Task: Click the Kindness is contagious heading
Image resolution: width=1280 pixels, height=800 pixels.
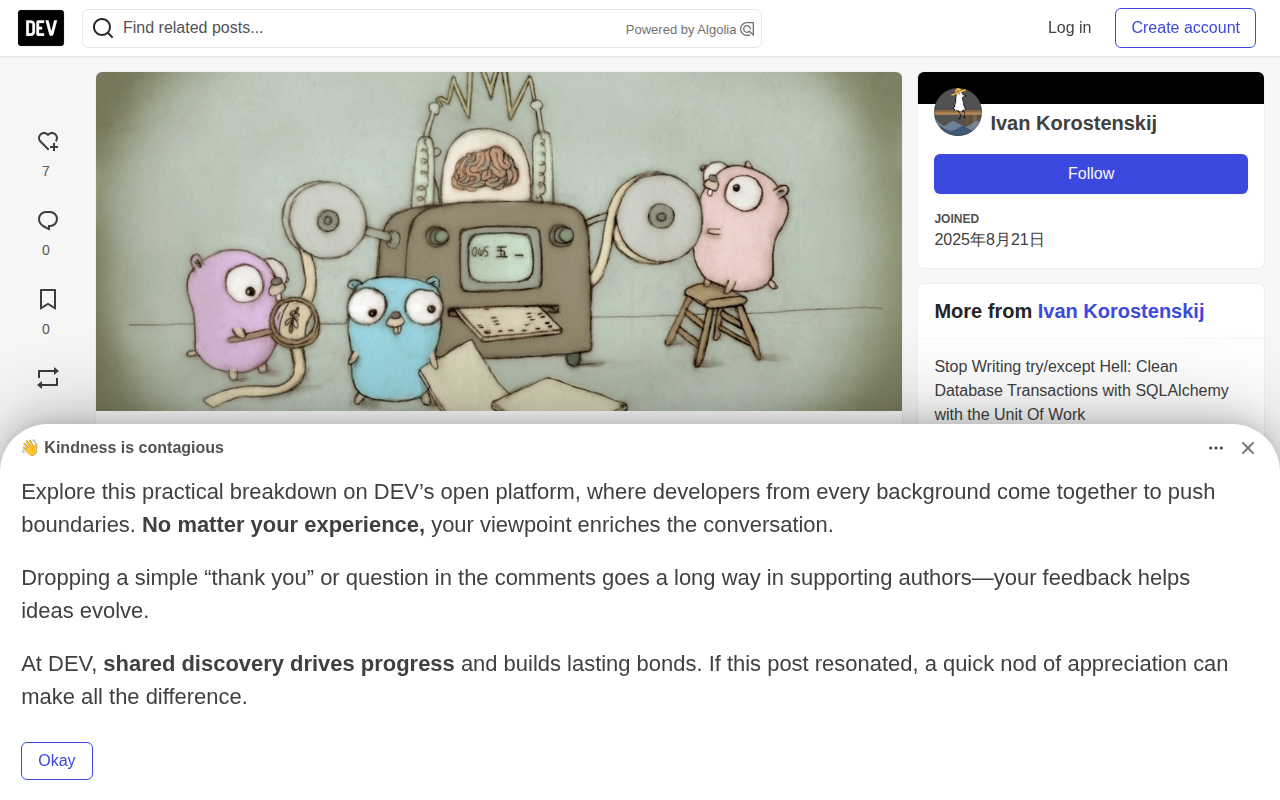Action: [x=122, y=448]
